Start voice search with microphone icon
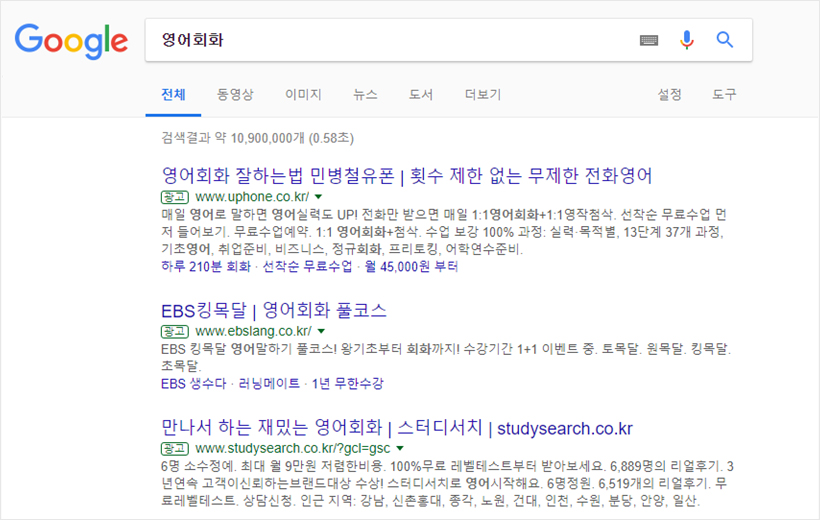Screen dimensions: 820x520 [x=687, y=40]
